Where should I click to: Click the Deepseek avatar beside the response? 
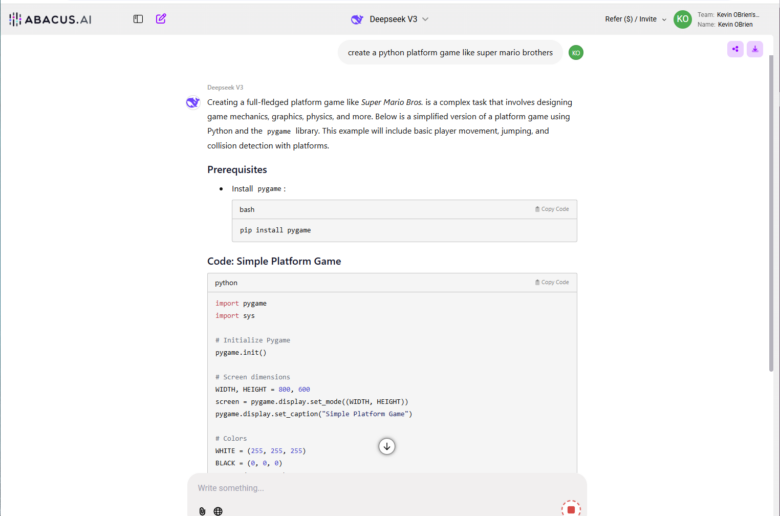[x=193, y=103]
